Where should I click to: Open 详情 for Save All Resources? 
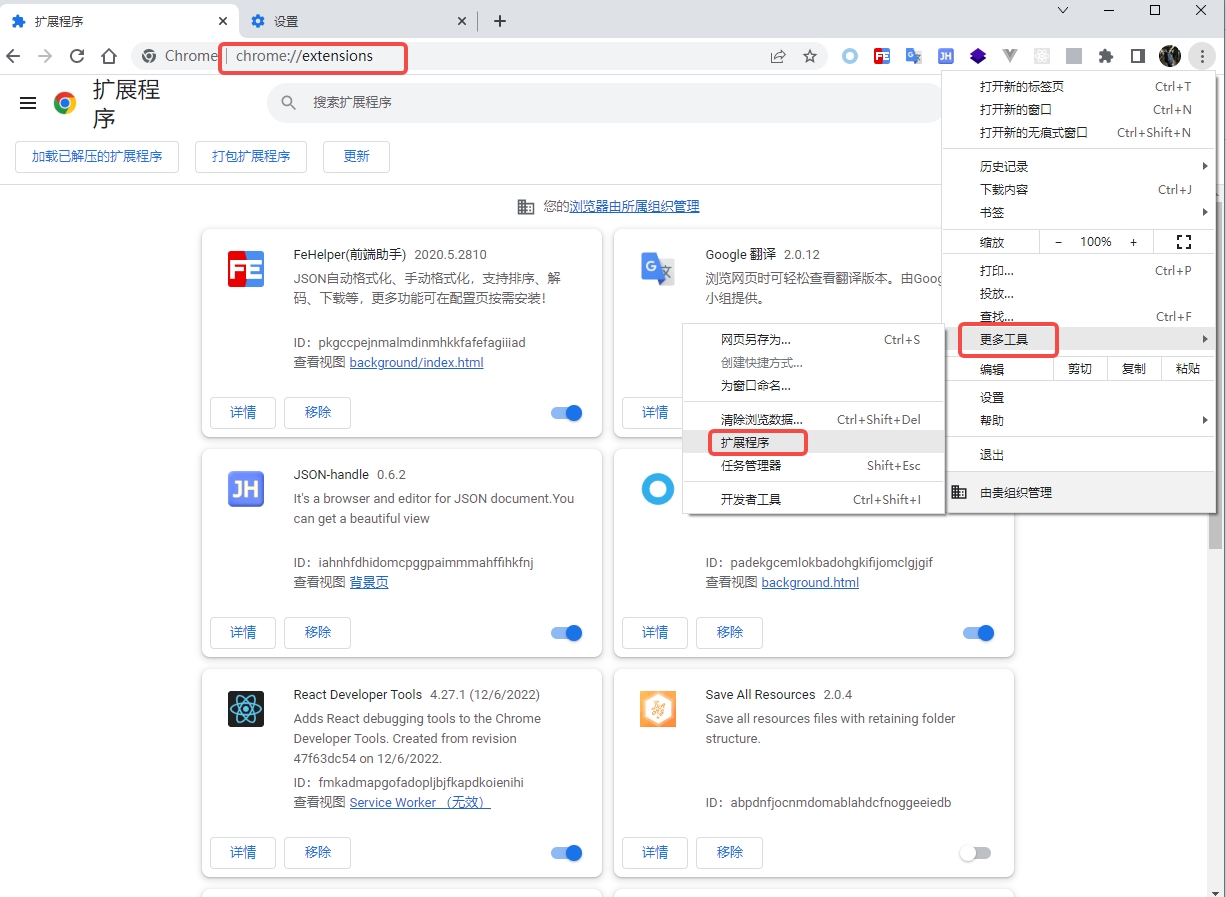click(655, 853)
